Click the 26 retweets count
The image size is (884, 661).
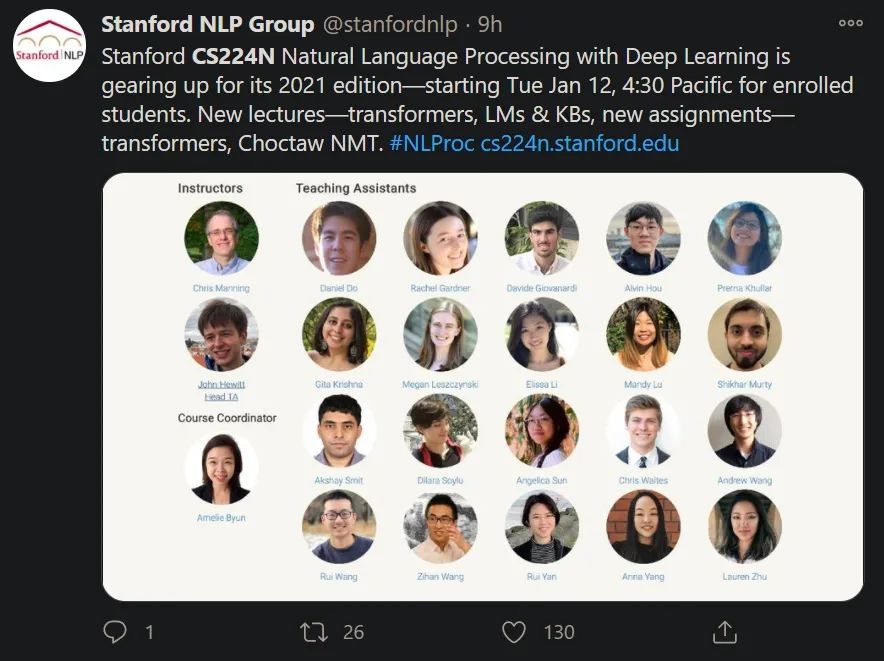(x=353, y=632)
